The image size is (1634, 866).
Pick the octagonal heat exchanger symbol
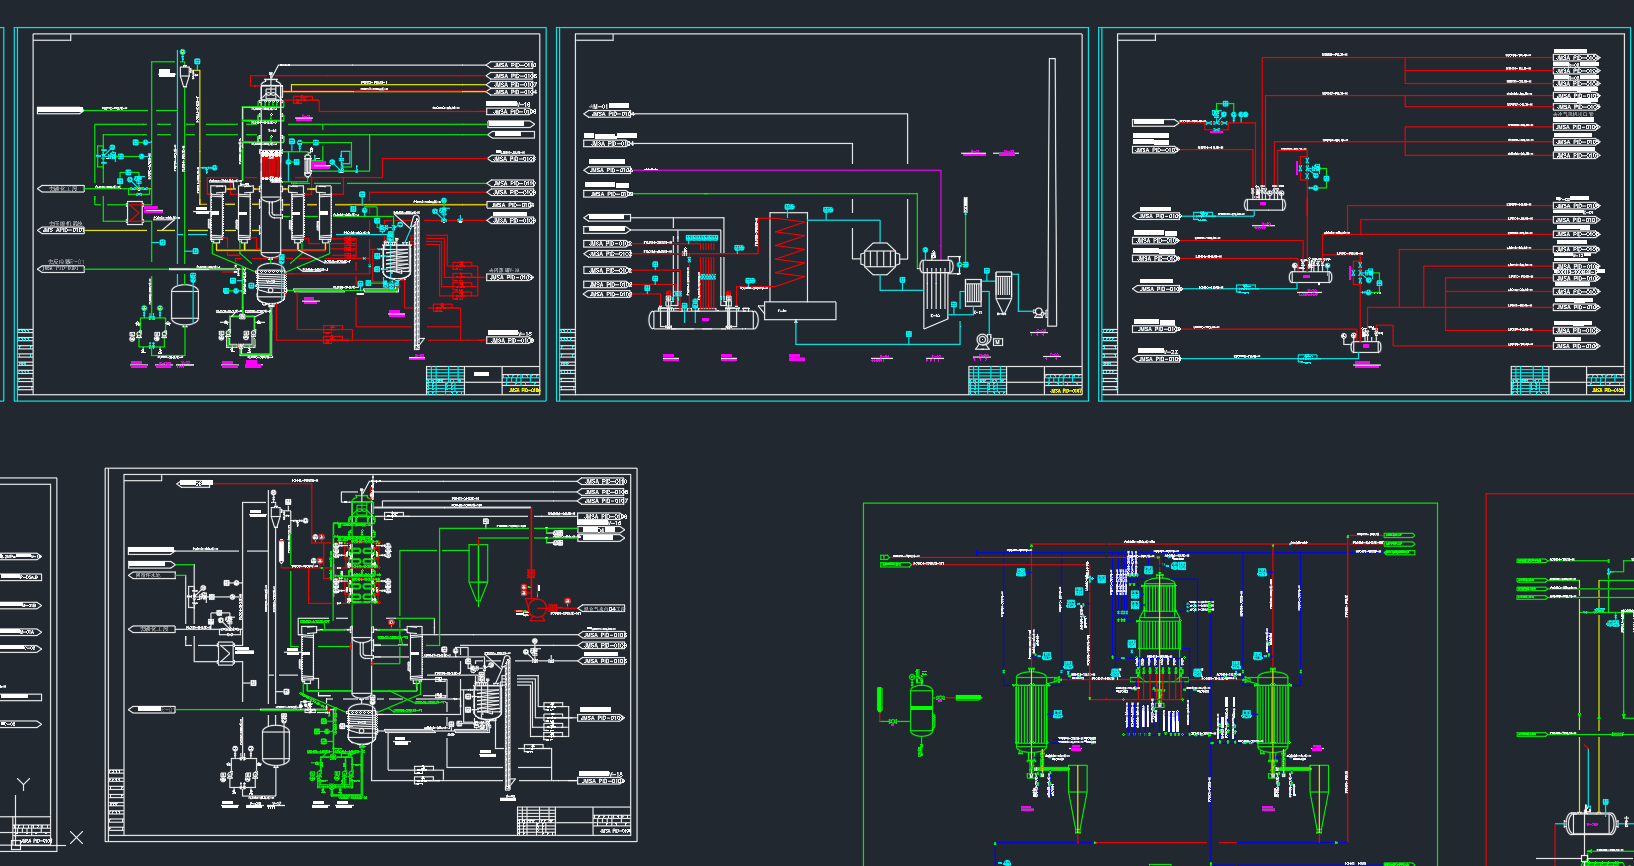coord(878,258)
